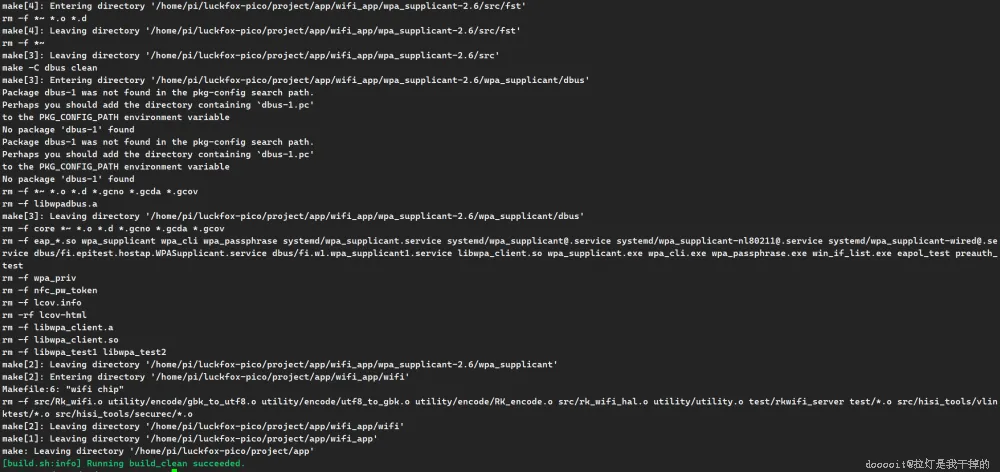Click the "rm -f core *~ *.o" line

tap(112, 228)
